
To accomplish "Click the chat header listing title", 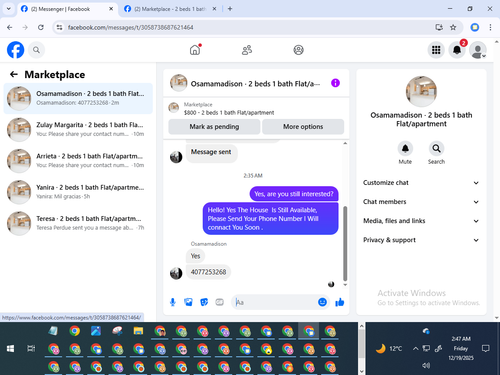I will [x=255, y=84].
